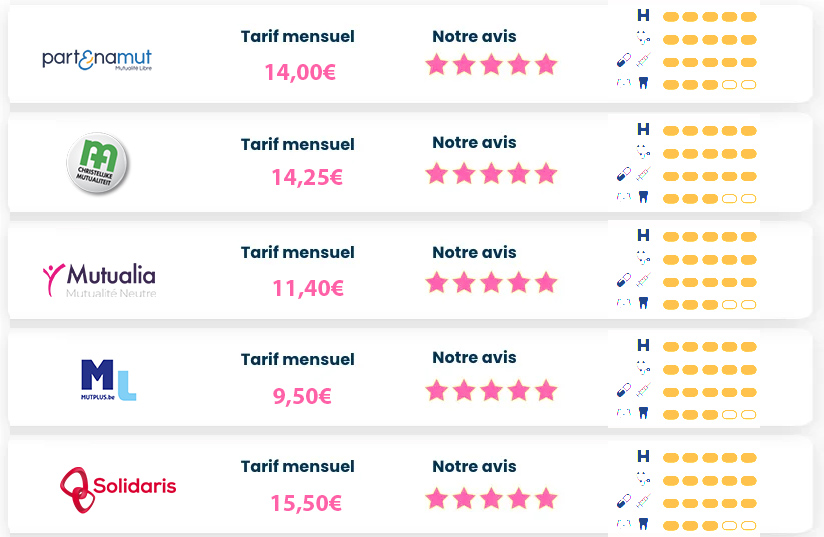Open the Solidaris logo
Viewport: 824px width, 537px height.
(118, 490)
